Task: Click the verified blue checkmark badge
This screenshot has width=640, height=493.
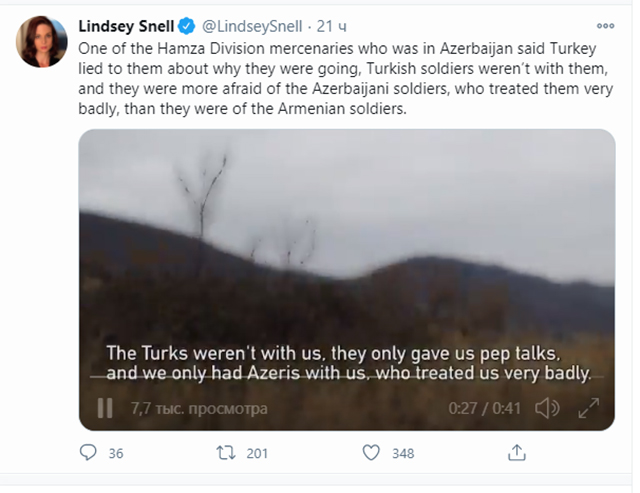Action: [x=187, y=26]
